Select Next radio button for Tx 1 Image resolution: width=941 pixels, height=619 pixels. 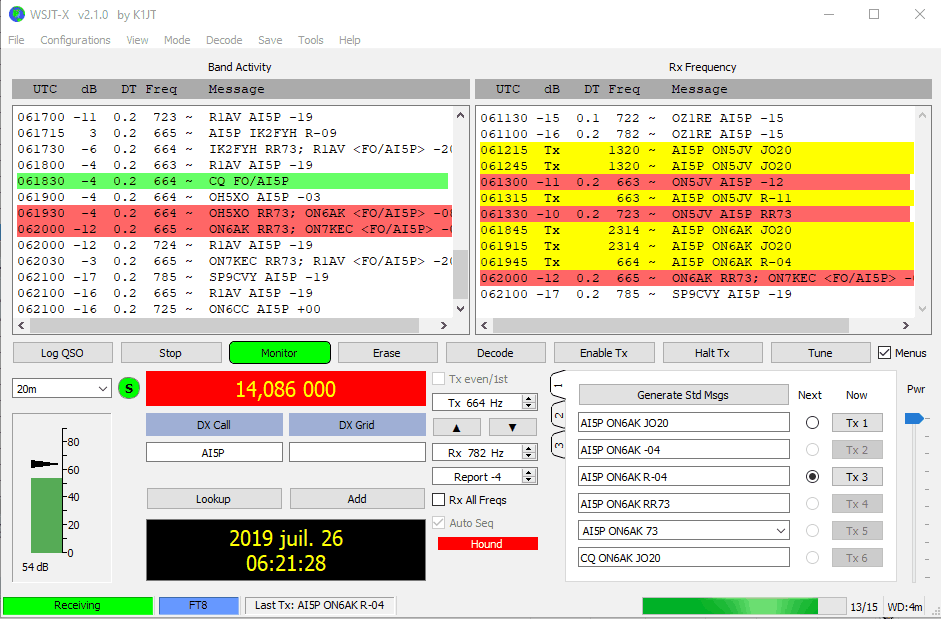[x=812, y=423]
